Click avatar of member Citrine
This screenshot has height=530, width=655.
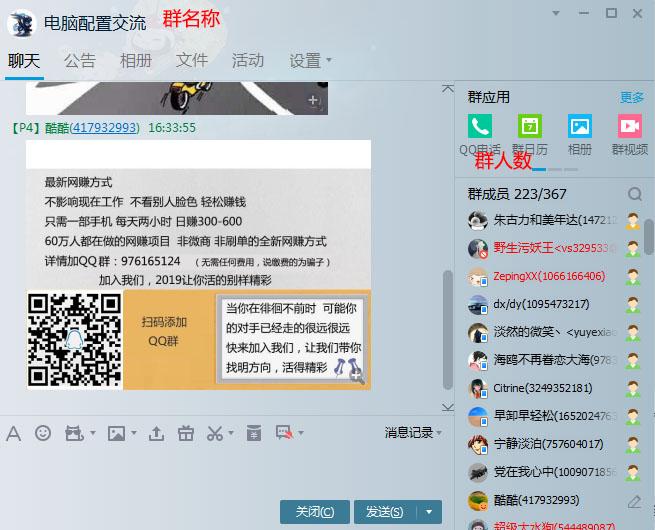click(x=478, y=388)
